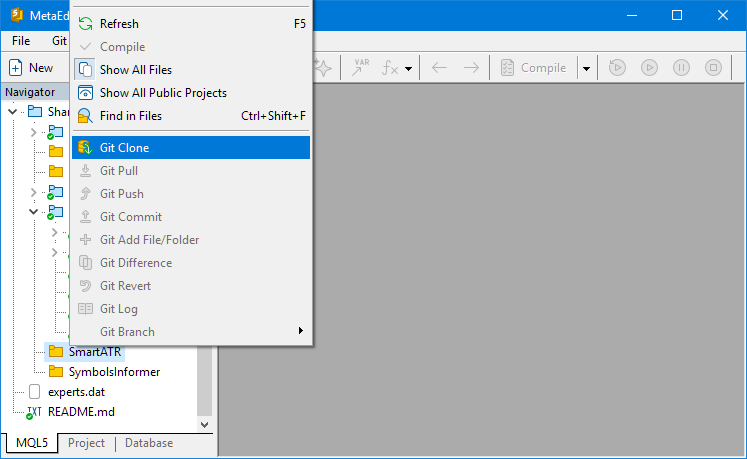Select the SmartATR folder
Viewport: 747px width, 459px height.
tap(95, 352)
